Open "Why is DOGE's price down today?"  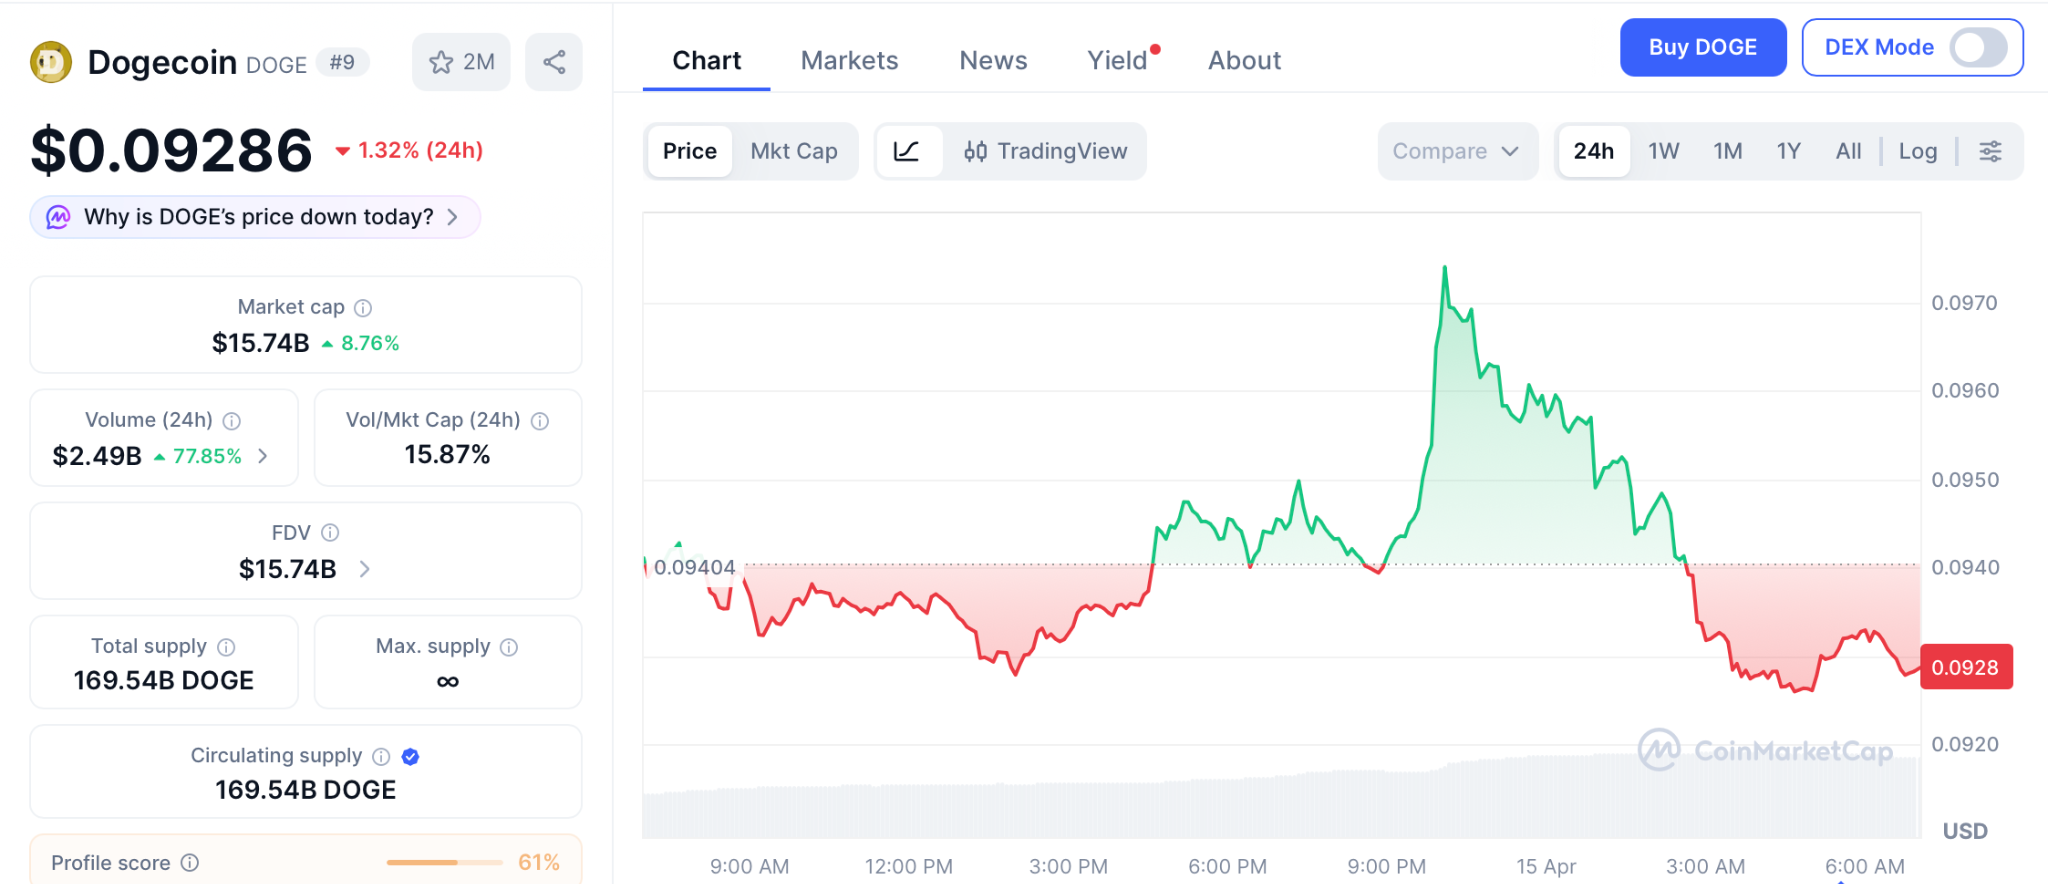click(256, 217)
